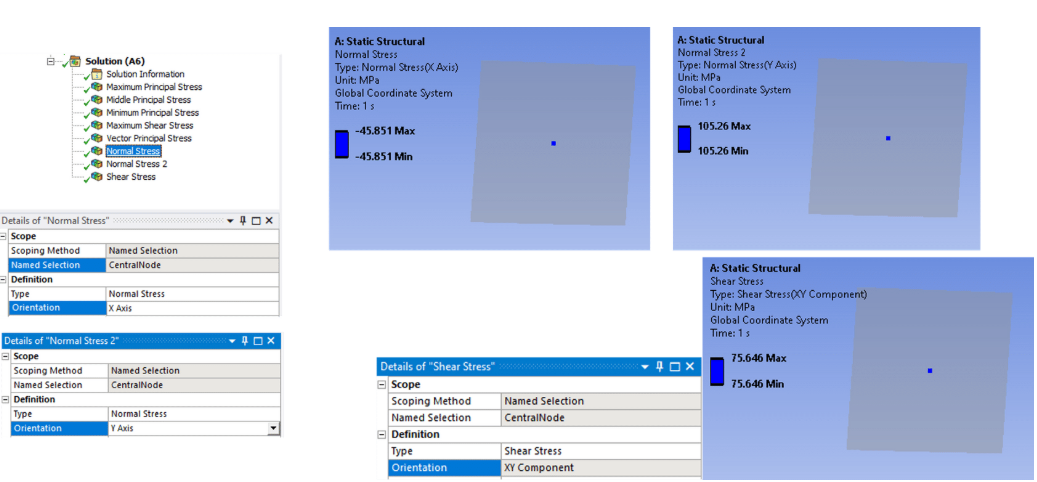
Task: Maximize the Details of "Normal Stress" panel
Action: [x=256, y=220]
